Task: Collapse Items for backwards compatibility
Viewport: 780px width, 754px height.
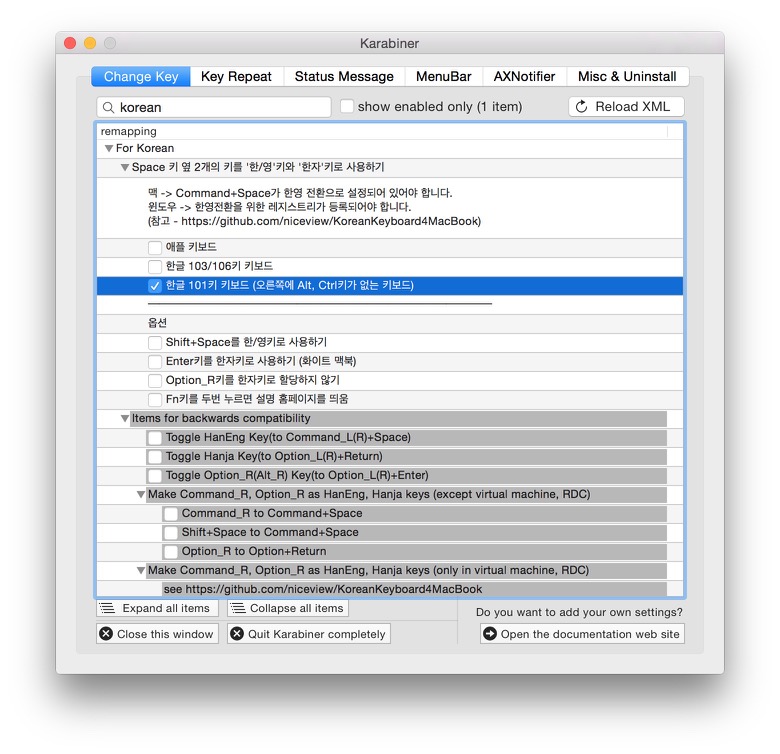Action: 125,418
